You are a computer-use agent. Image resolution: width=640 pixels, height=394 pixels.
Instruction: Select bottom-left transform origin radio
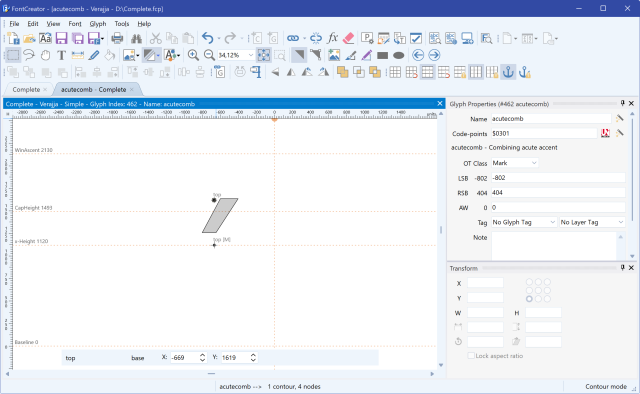click(529, 299)
